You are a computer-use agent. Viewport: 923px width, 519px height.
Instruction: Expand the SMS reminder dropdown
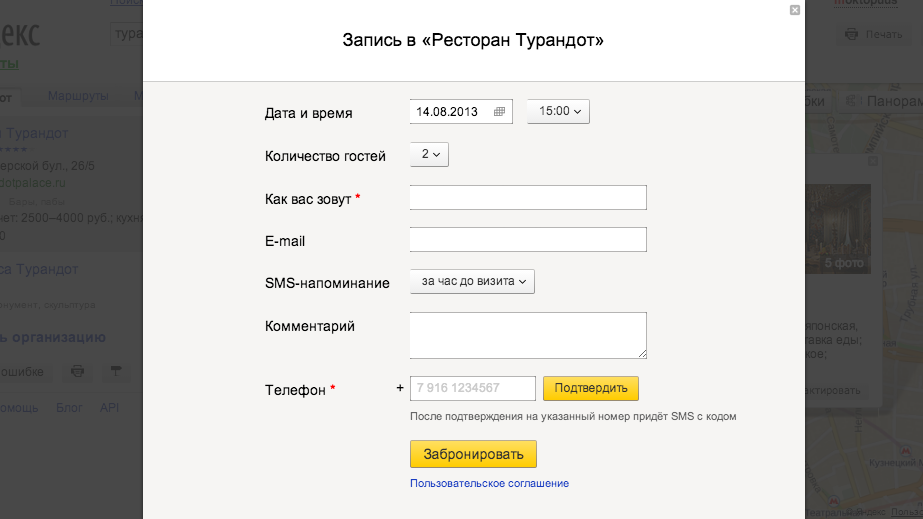[x=472, y=282]
